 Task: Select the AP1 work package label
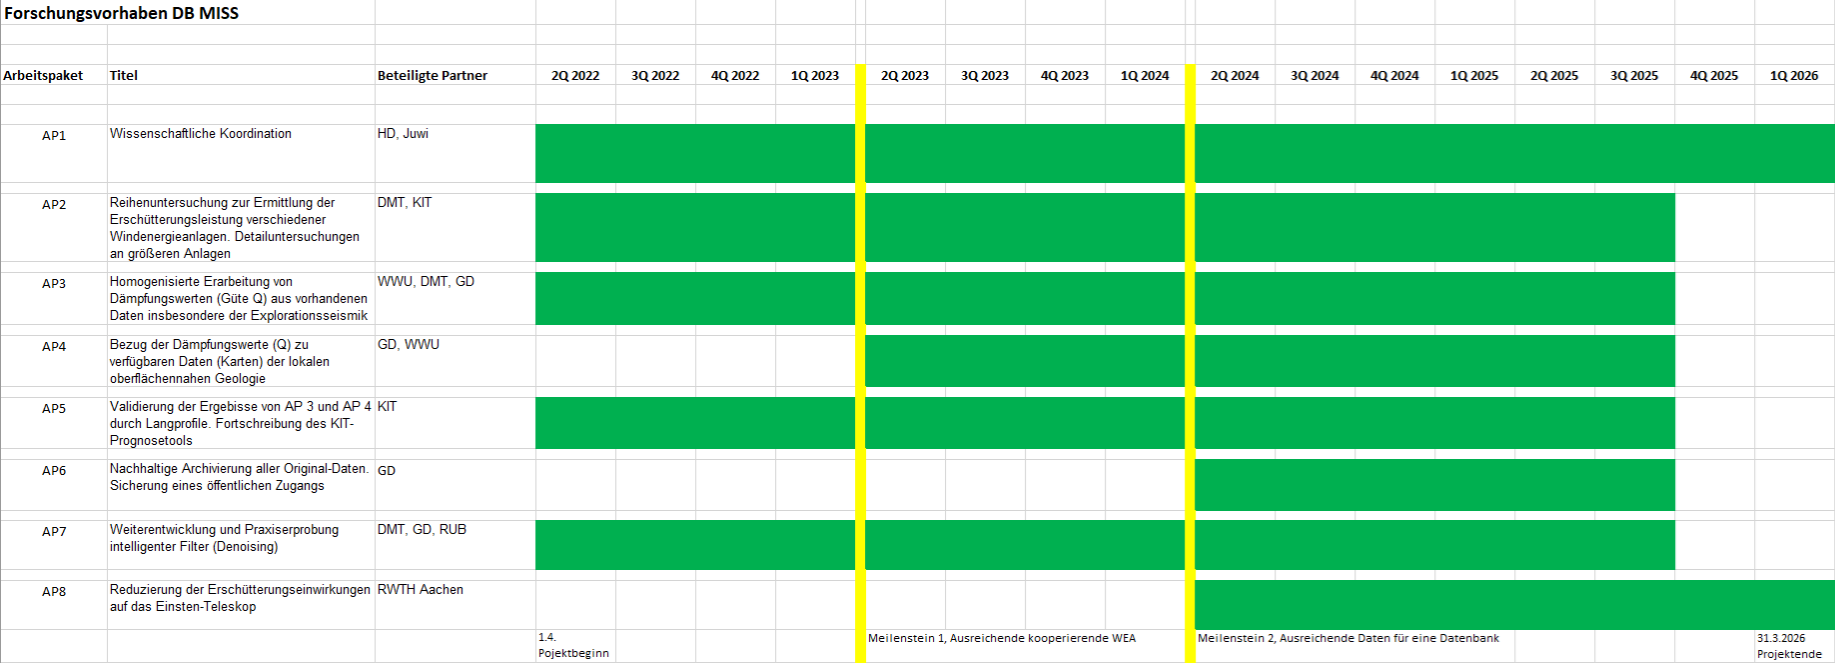coord(54,135)
